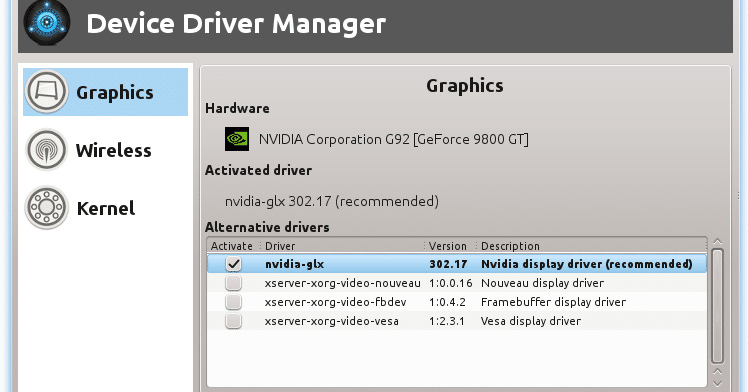Open the Wireless category icon
748x392 pixels.
click(47, 150)
